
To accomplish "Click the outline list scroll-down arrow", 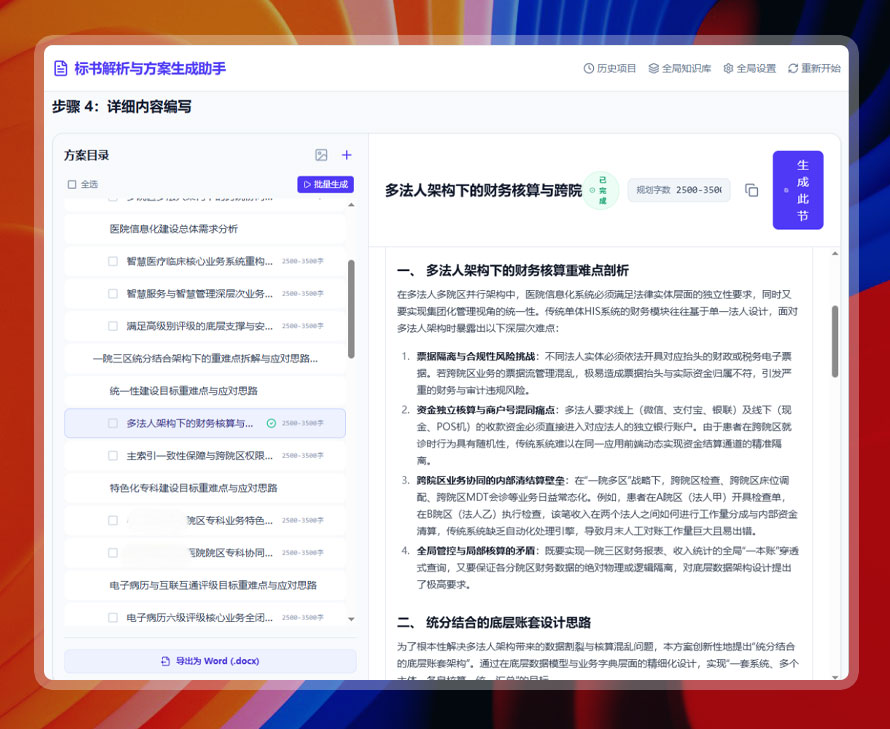I will coord(351,619).
